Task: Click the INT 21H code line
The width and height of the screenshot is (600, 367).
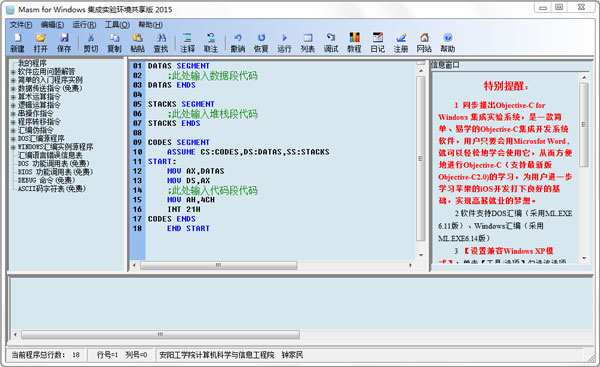Action: tap(184, 209)
